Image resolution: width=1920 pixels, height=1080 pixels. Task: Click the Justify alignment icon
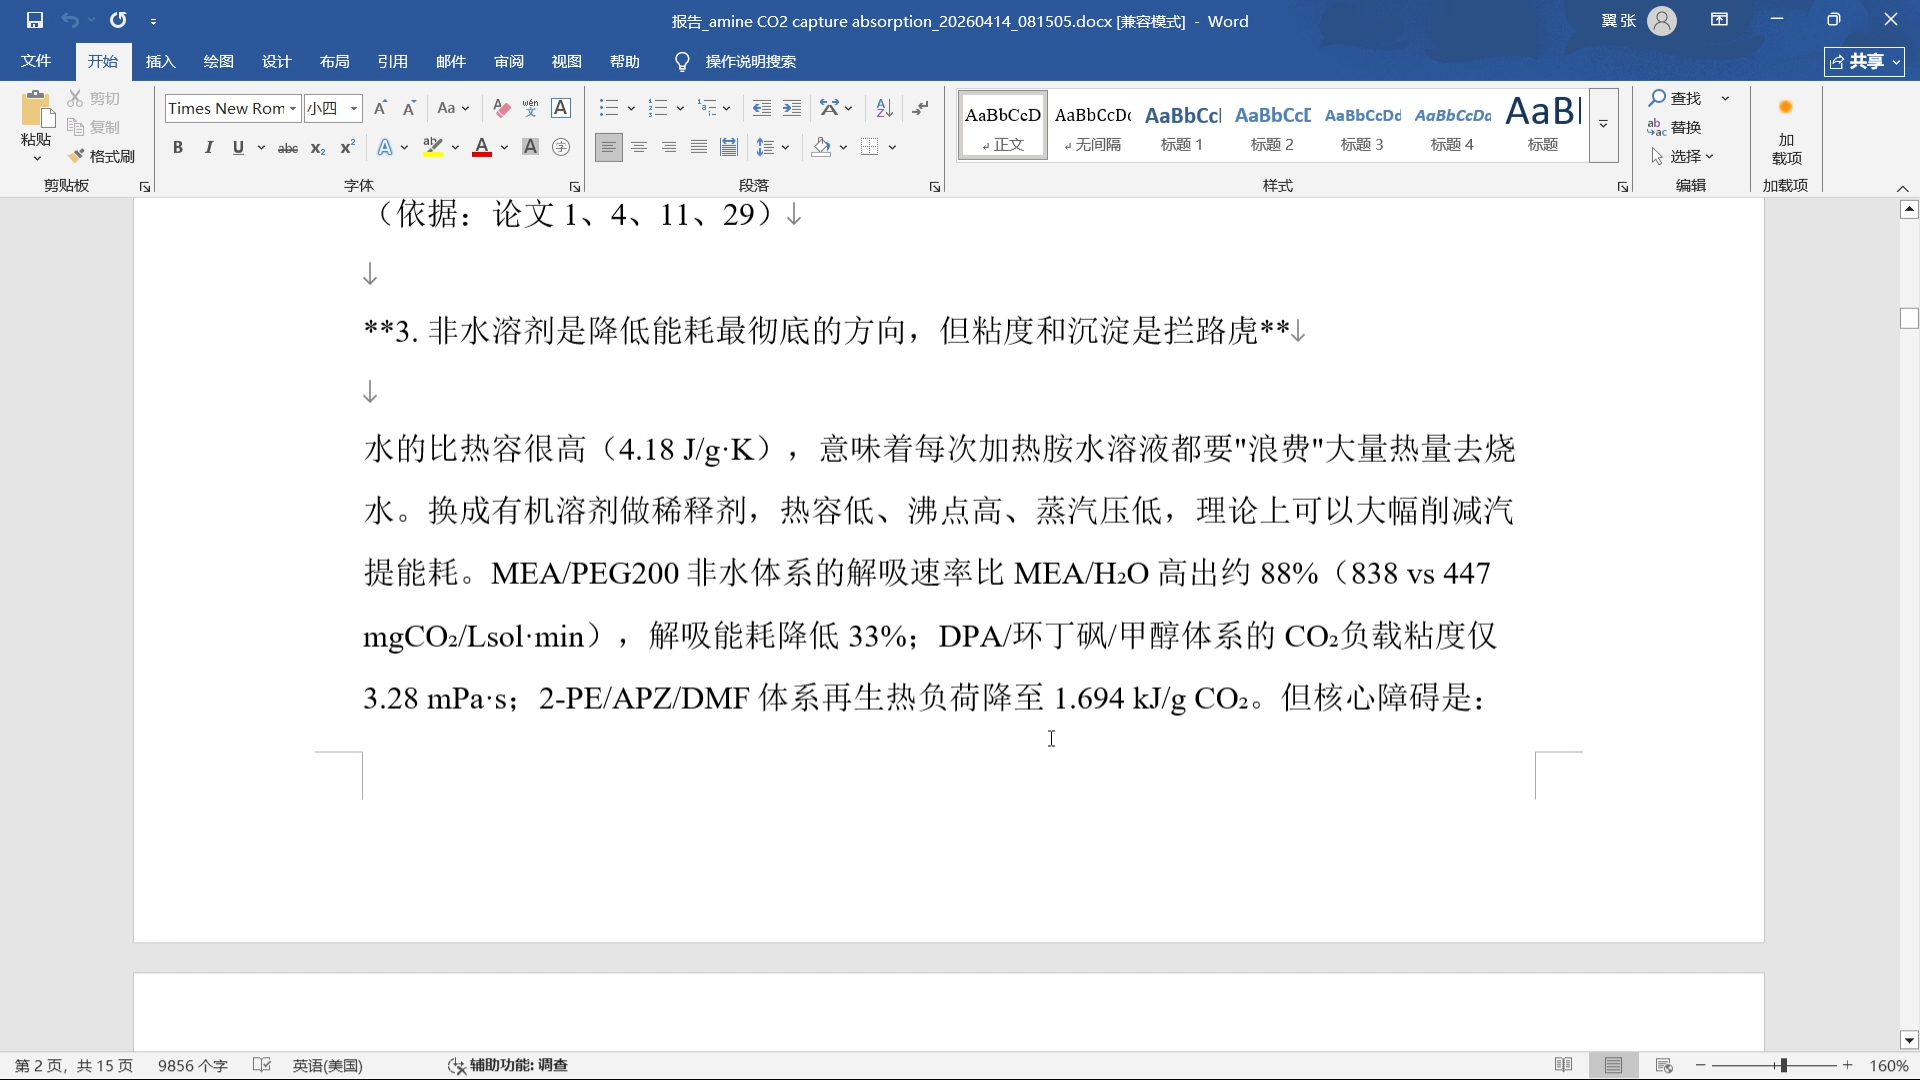pyautogui.click(x=699, y=147)
